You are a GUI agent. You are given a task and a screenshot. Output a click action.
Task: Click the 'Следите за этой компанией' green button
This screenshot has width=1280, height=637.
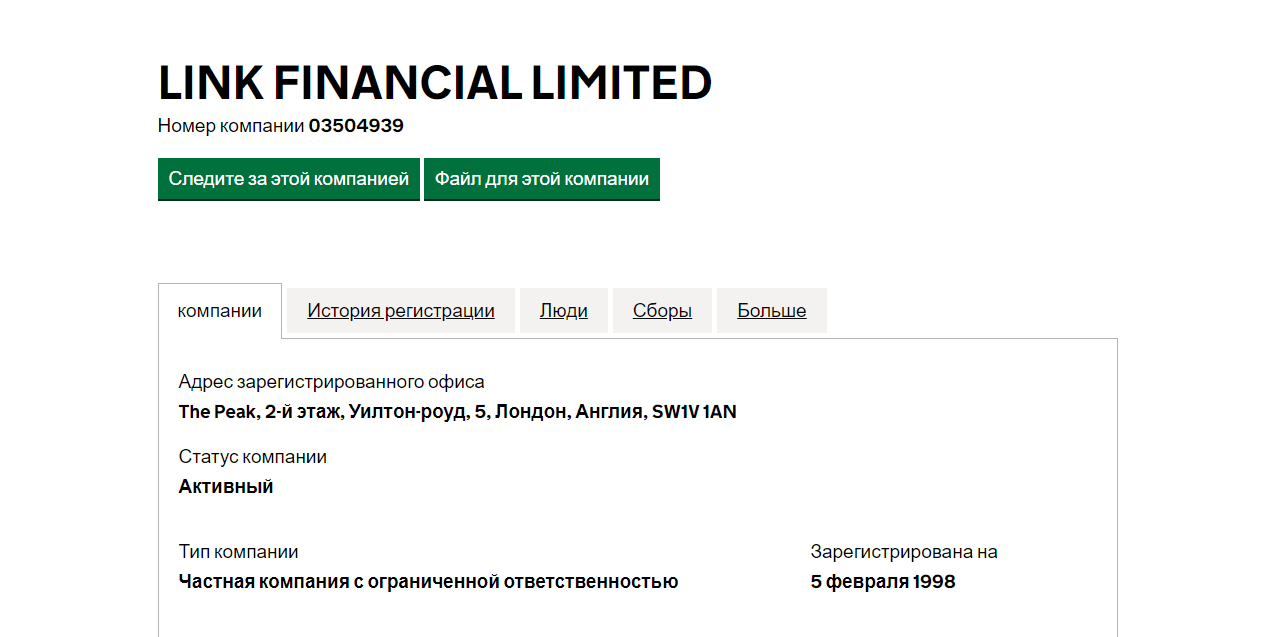pos(288,179)
